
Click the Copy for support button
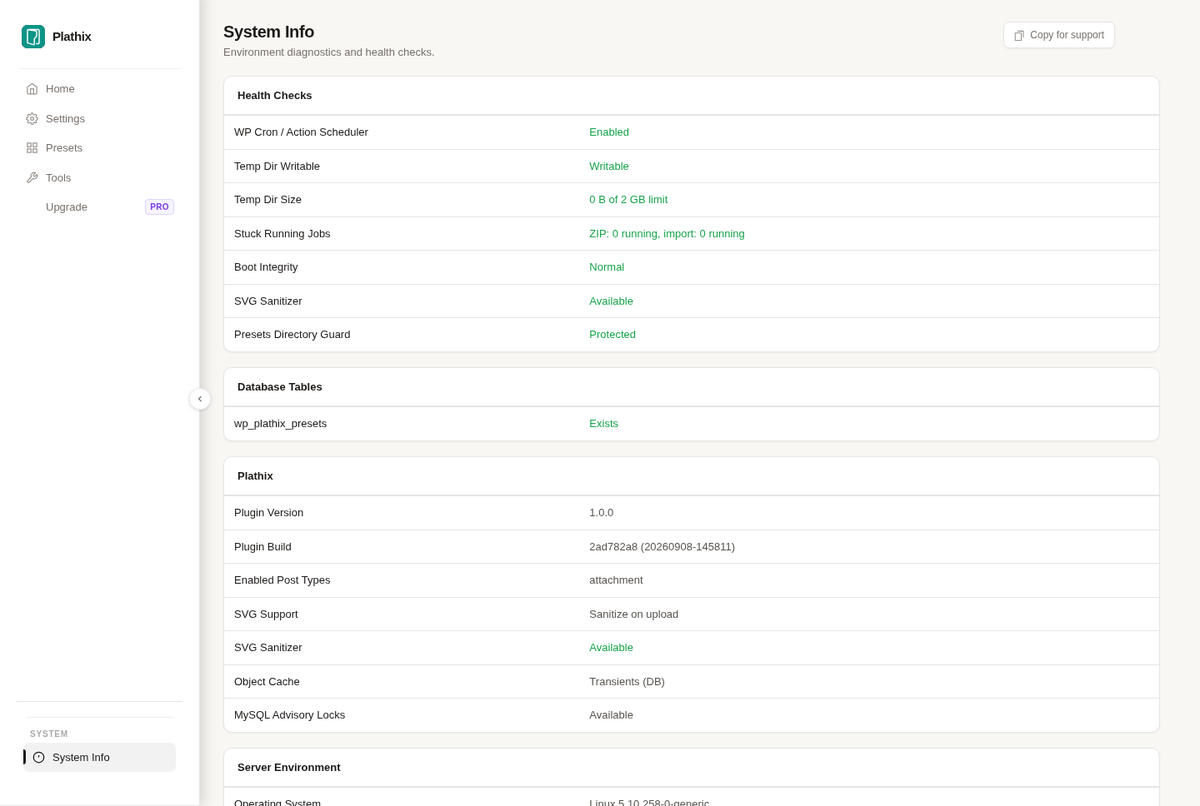click(x=1059, y=35)
